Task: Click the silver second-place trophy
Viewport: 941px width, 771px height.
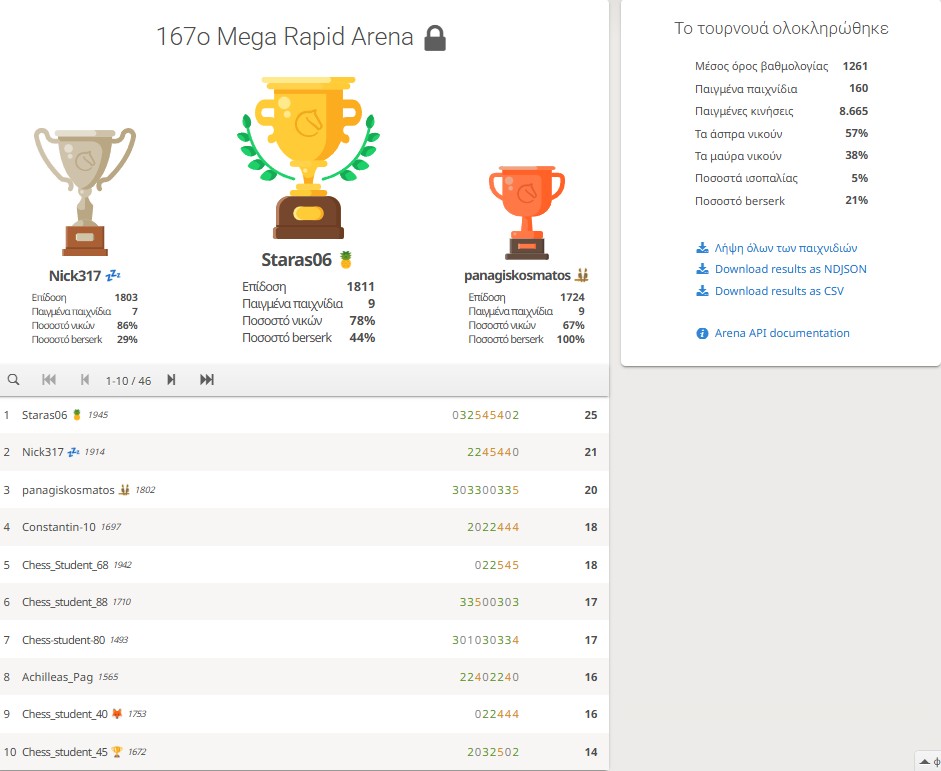Action: 85,192
